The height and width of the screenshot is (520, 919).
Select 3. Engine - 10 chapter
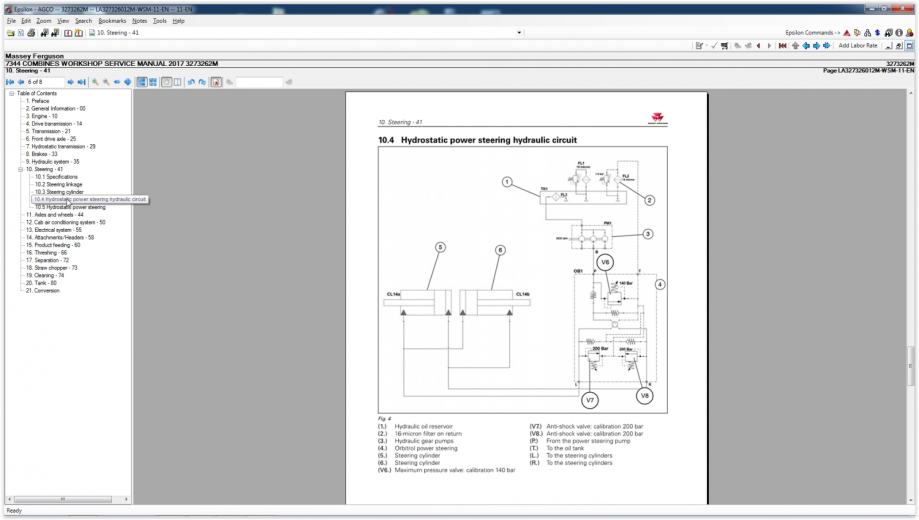[41, 116]
